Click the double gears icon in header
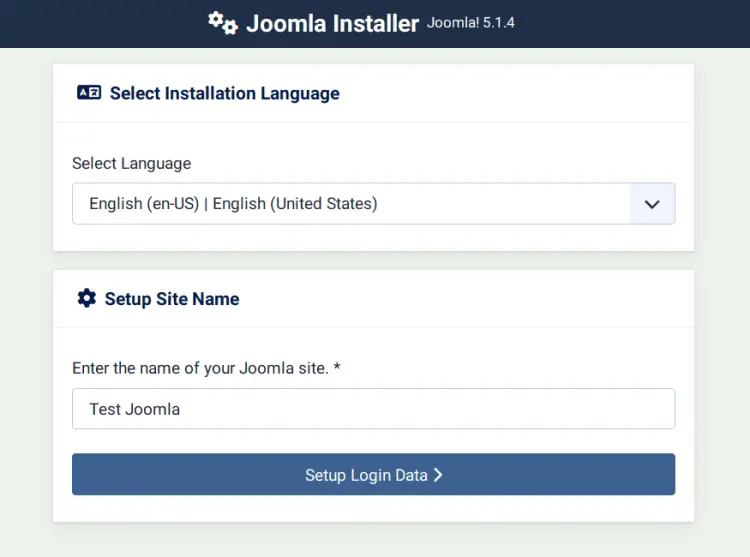750x557 pixels. tap(222, 23)
